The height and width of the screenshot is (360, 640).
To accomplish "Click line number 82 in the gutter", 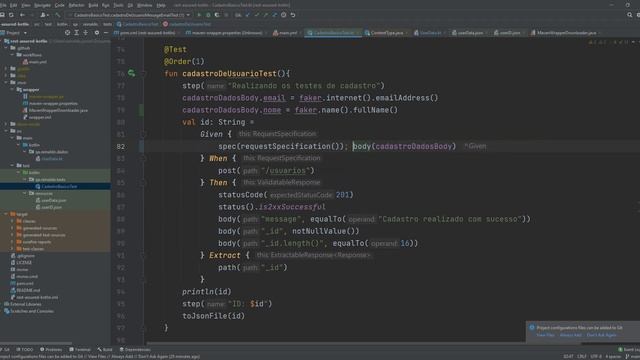I will [x=121, y=147].
